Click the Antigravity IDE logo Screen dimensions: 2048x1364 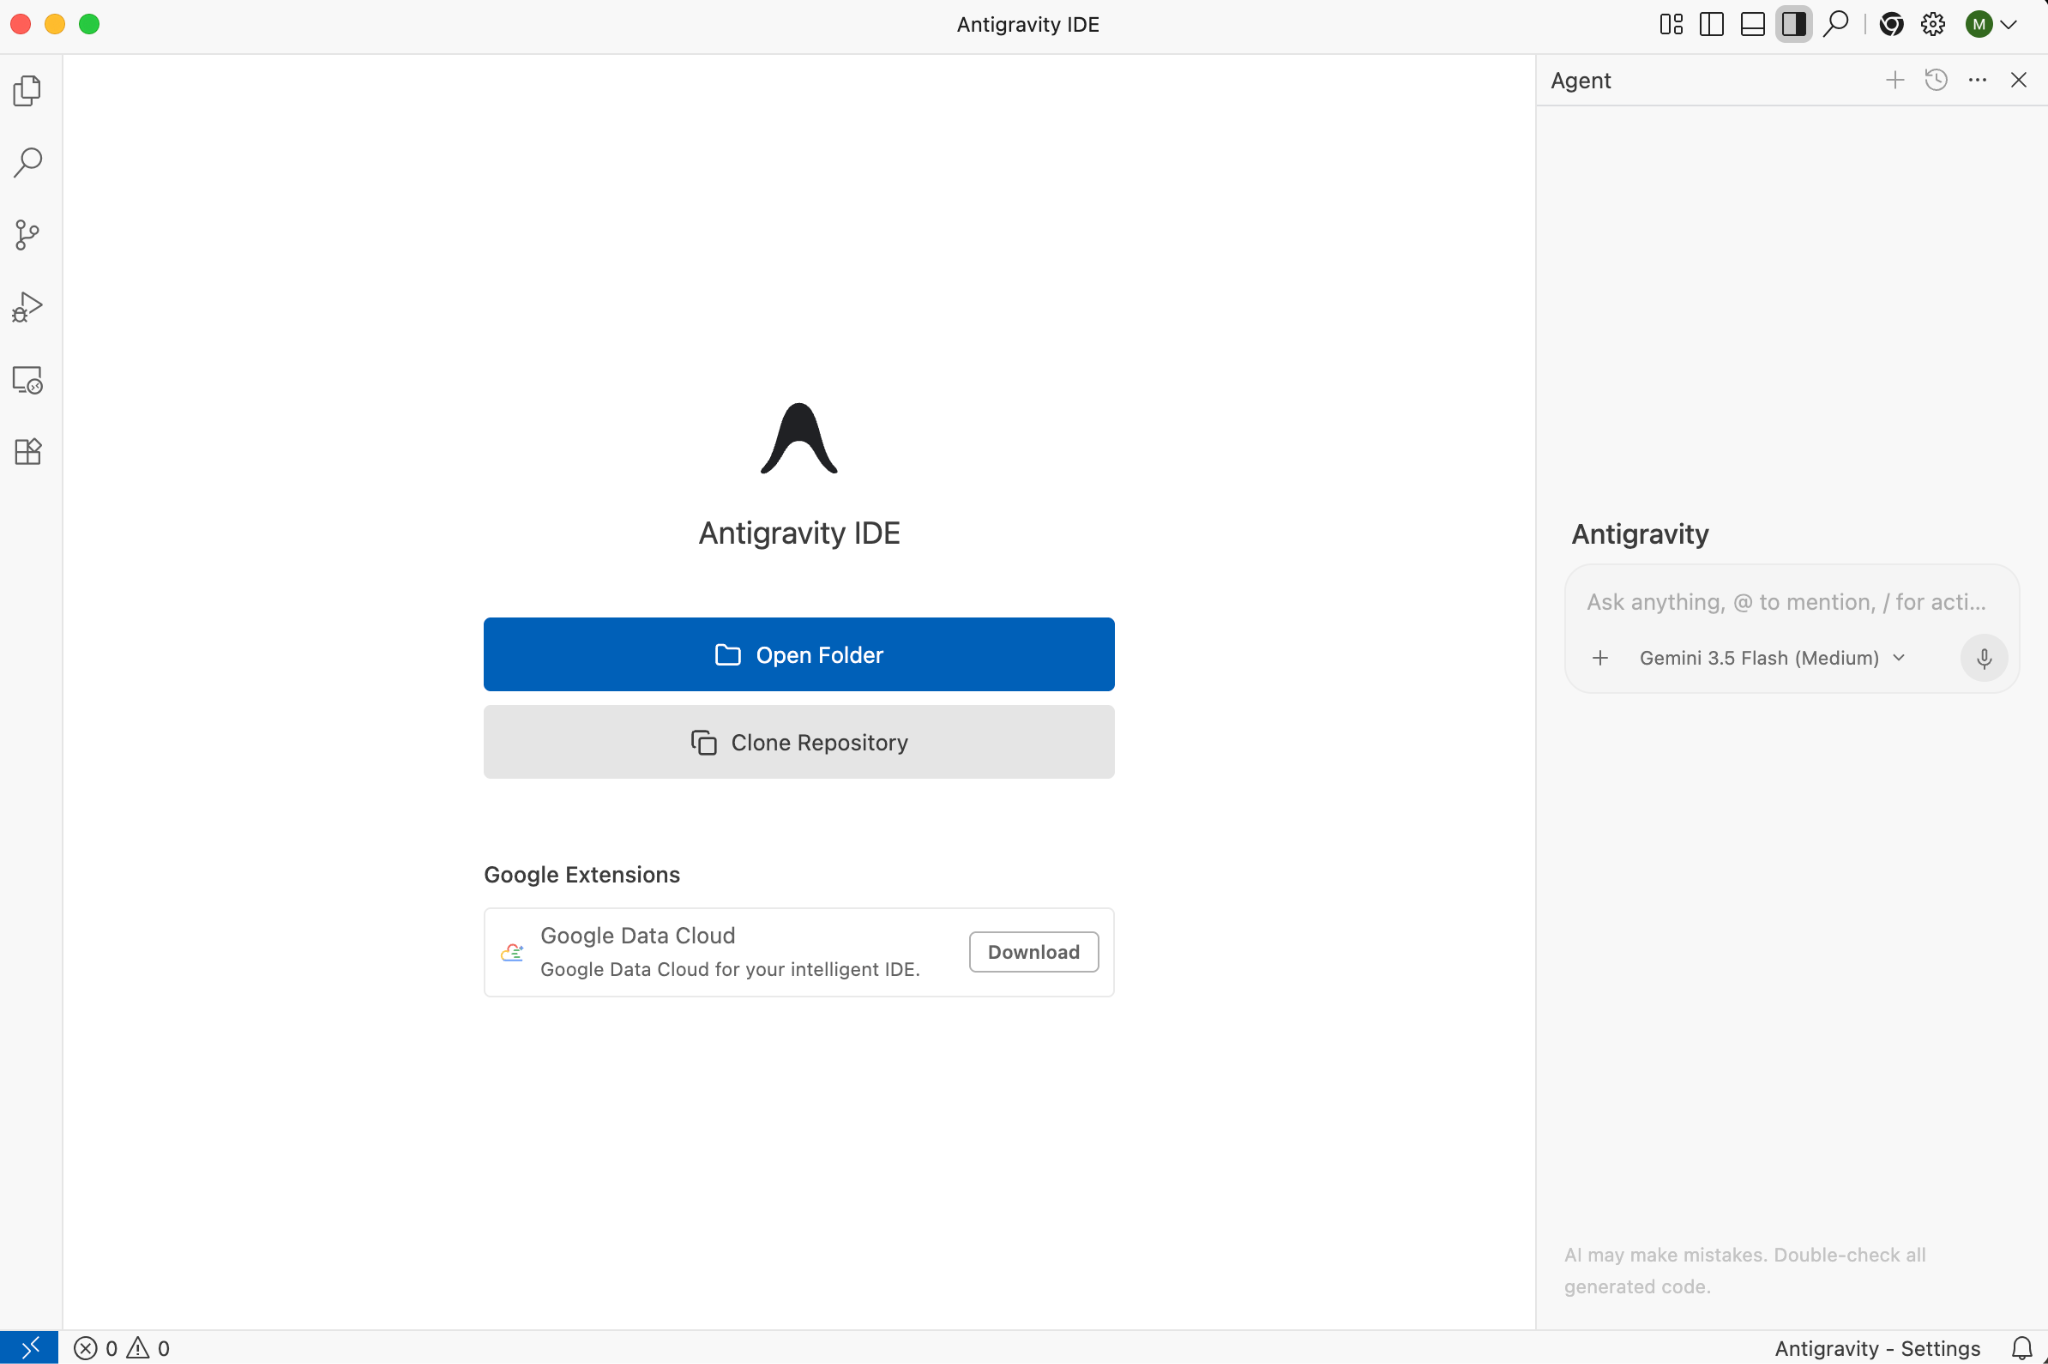click(799, 438)
